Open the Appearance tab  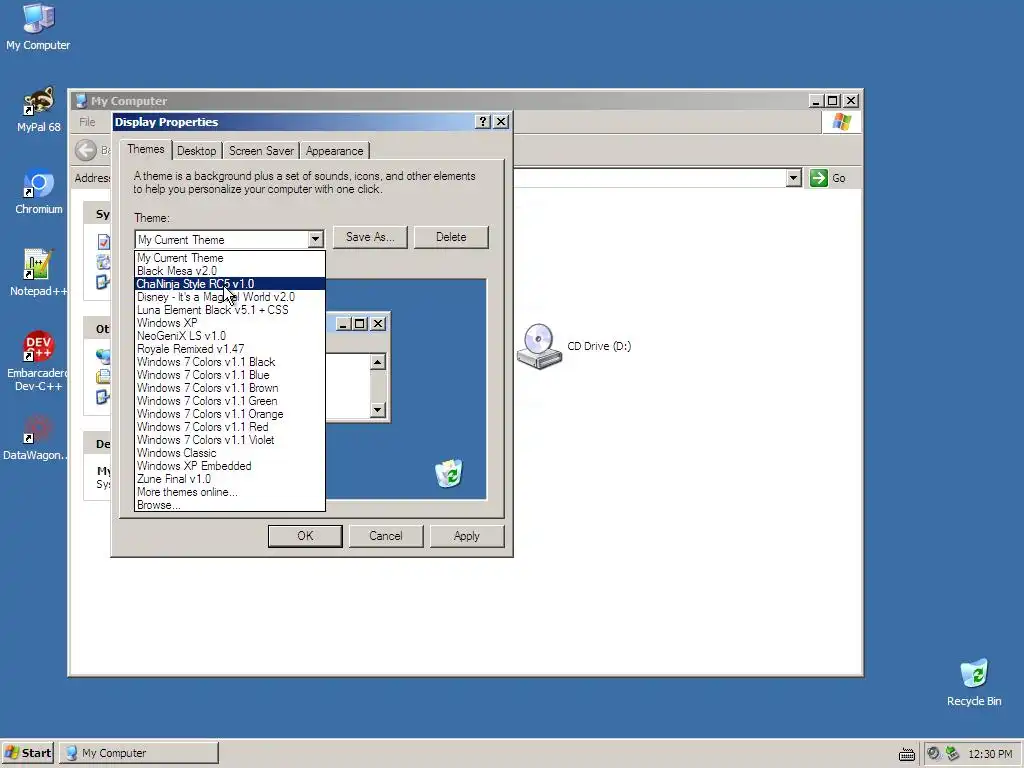pyautogui.click(x=334, y=151)
